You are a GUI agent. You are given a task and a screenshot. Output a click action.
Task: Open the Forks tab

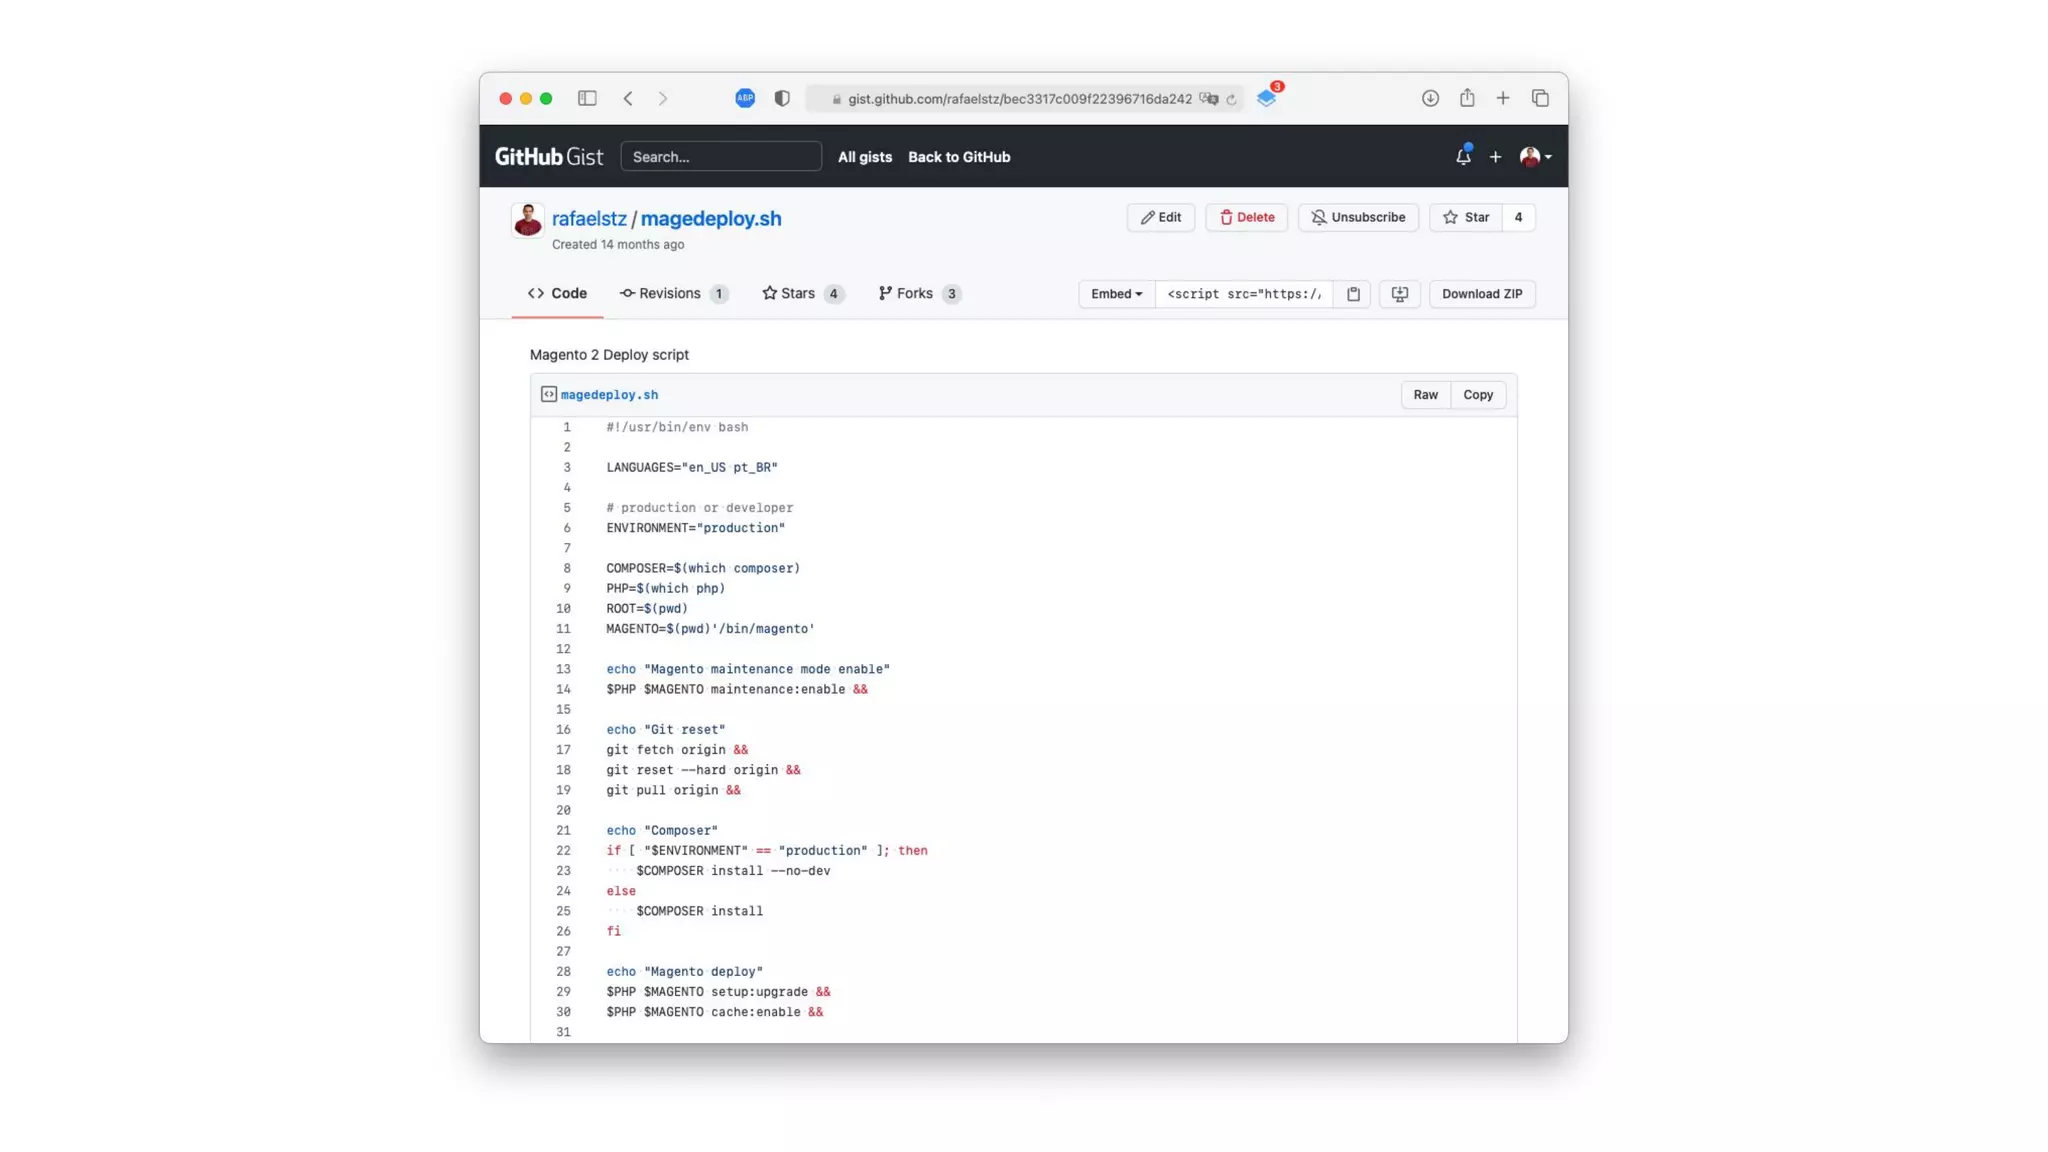917,294
